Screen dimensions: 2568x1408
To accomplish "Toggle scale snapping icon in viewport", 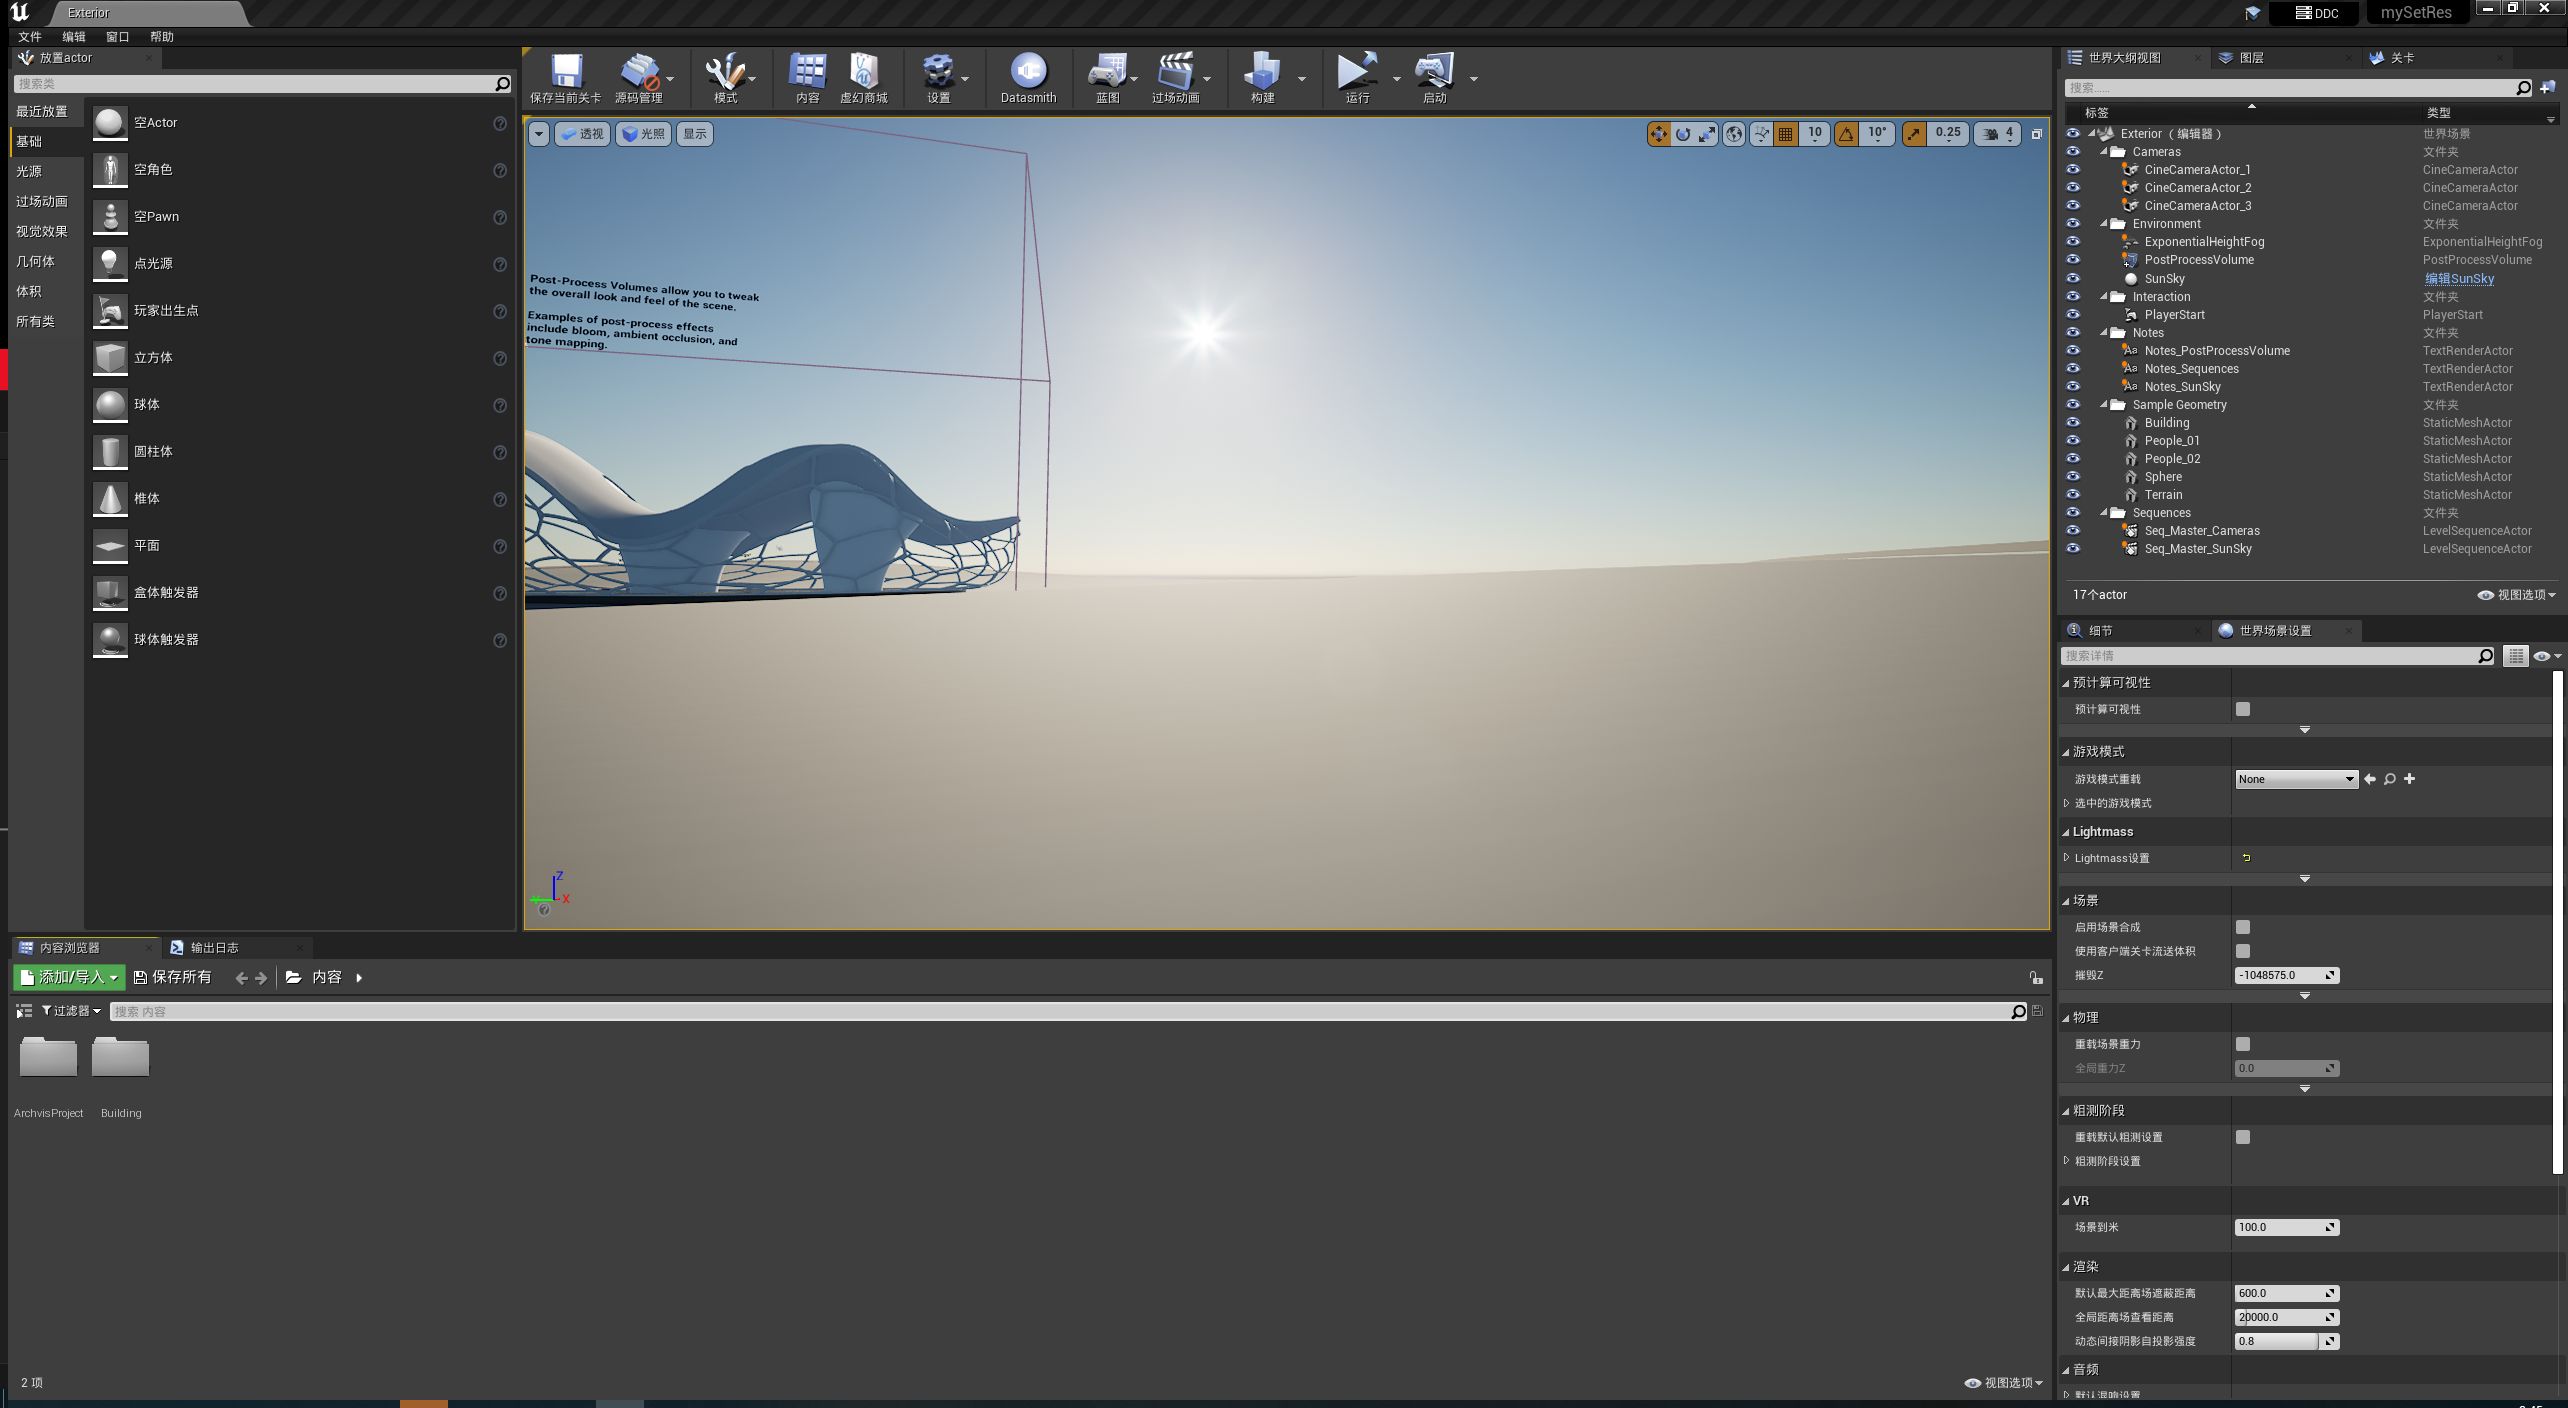I will pyautogui.click(x=1913, y=134).
